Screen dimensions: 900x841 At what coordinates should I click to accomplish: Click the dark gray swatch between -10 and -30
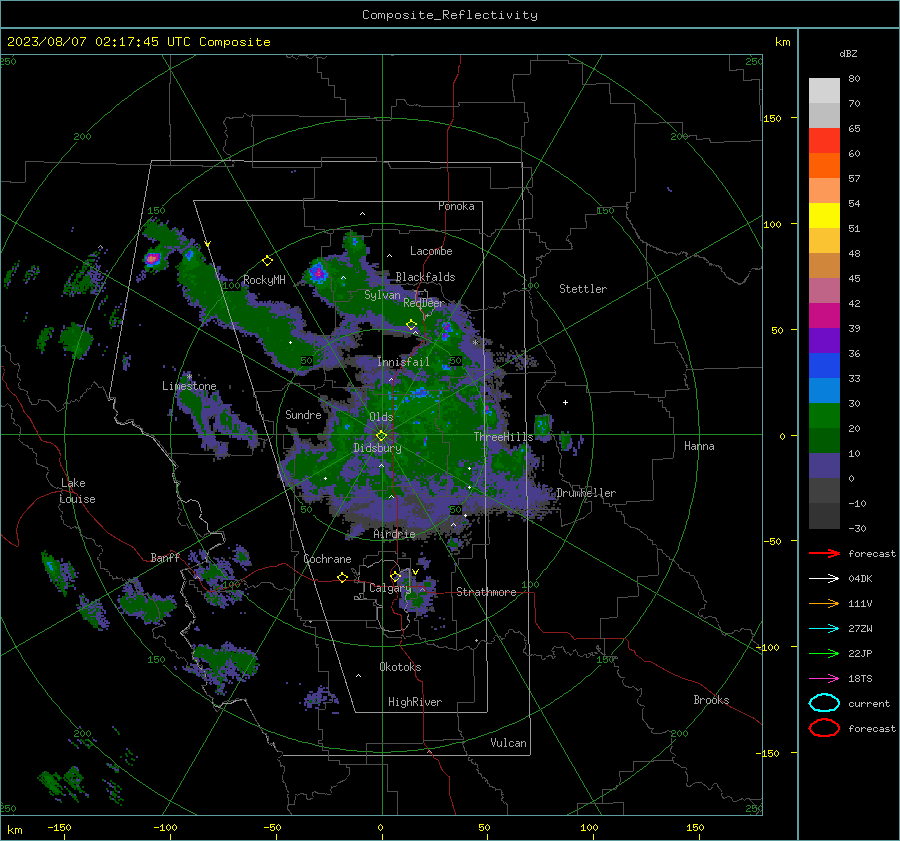[x=824, y=516]
